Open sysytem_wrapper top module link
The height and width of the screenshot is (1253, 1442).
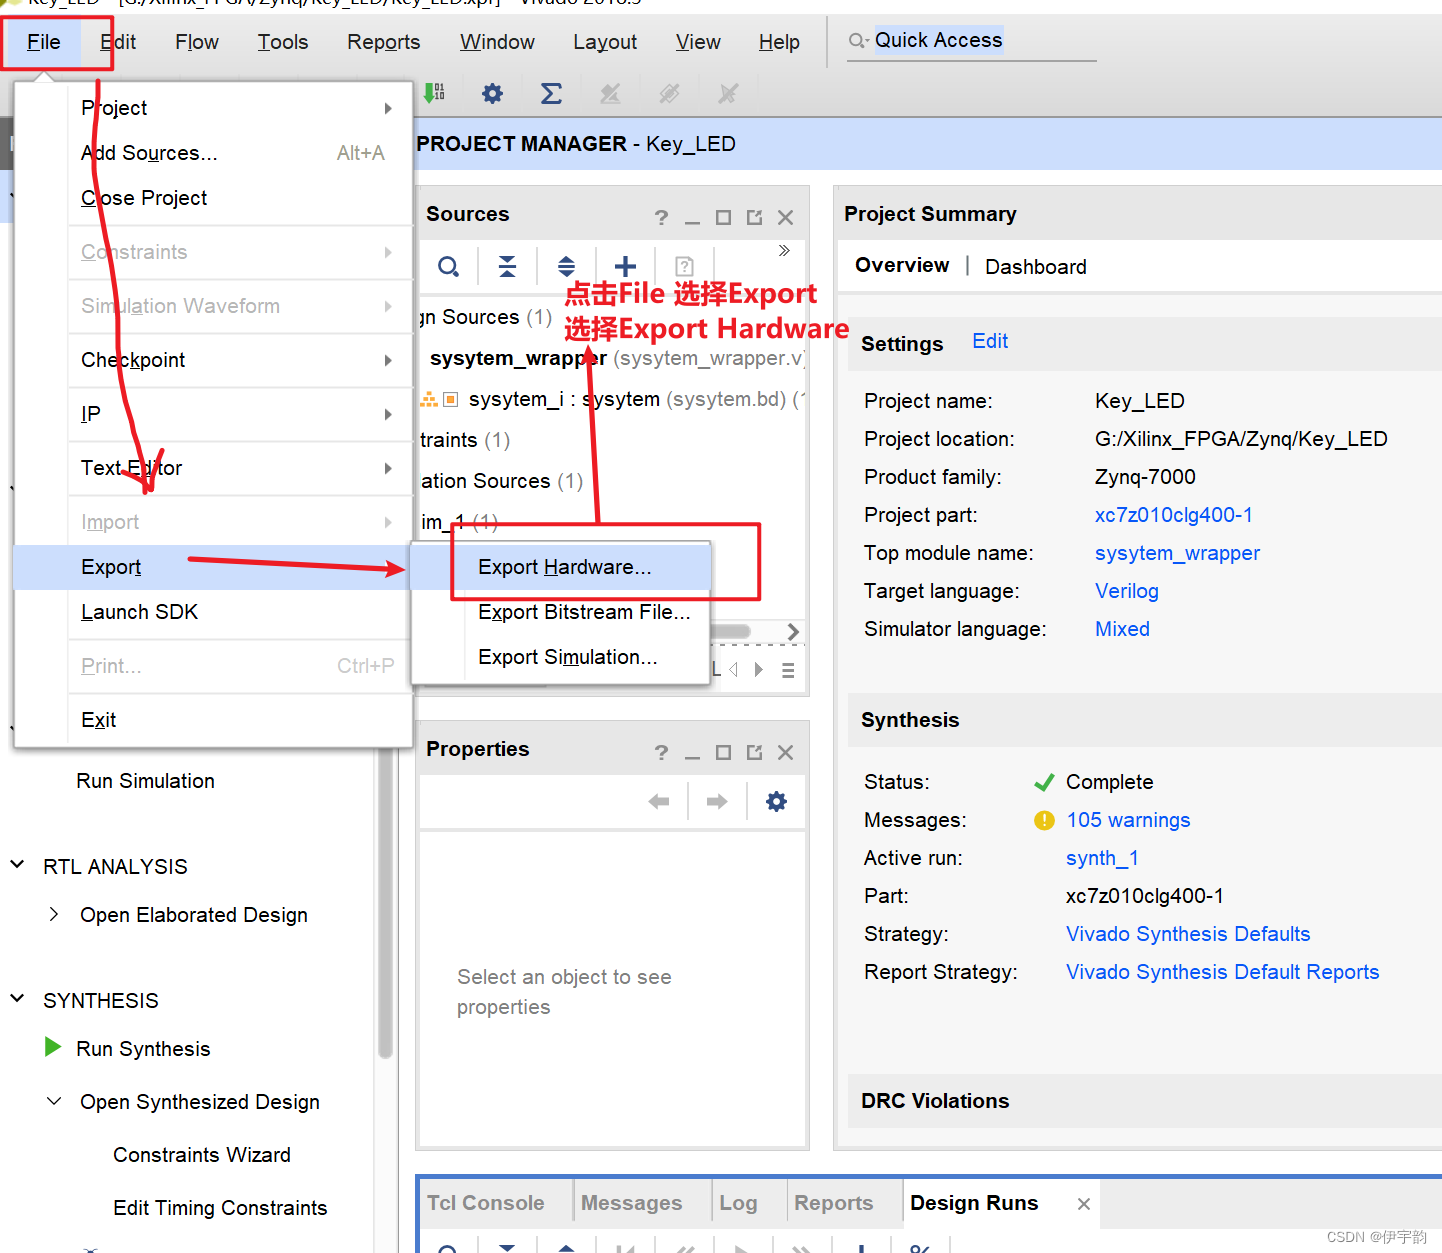pos(1177,553)
